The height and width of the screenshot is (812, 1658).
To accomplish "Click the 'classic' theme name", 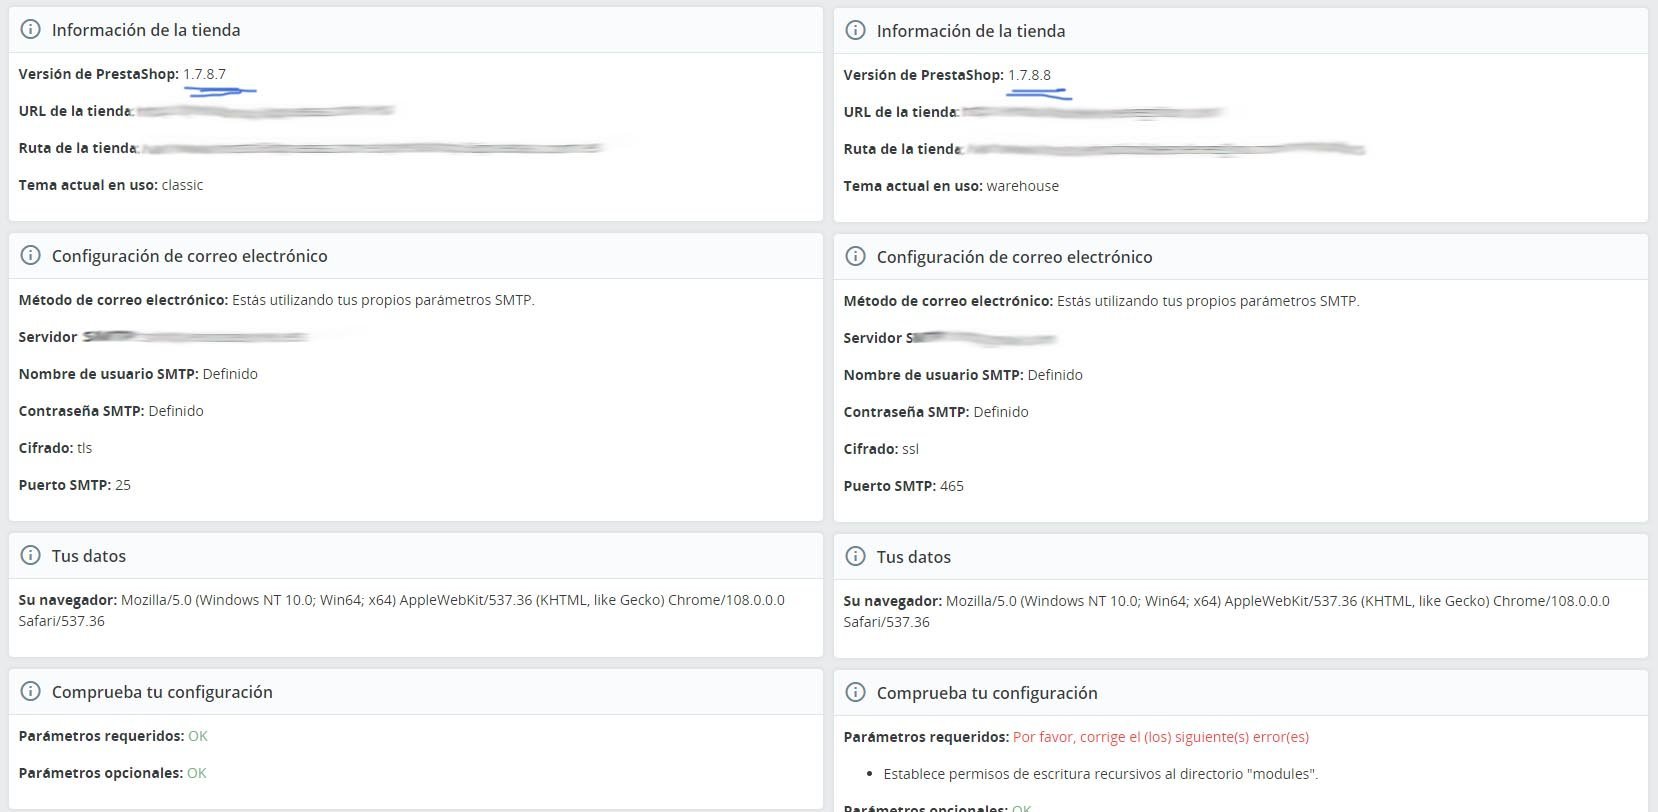I will tap(182, 185).
